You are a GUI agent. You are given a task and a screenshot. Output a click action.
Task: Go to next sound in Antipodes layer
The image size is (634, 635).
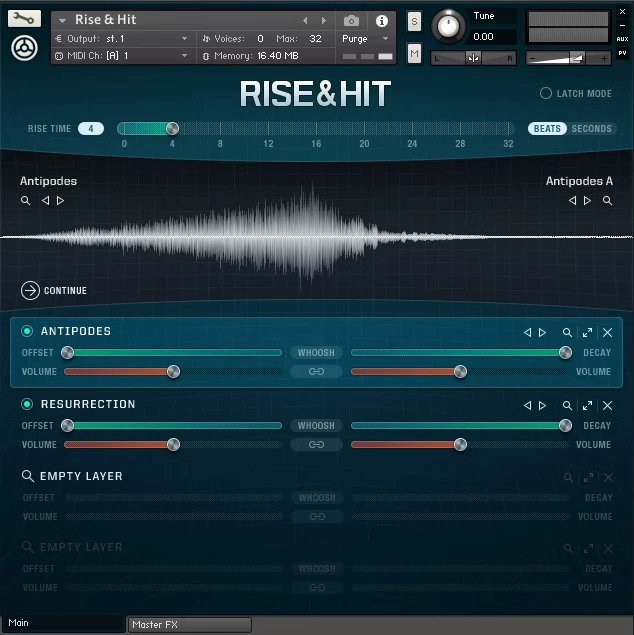[x=543, y=332]
